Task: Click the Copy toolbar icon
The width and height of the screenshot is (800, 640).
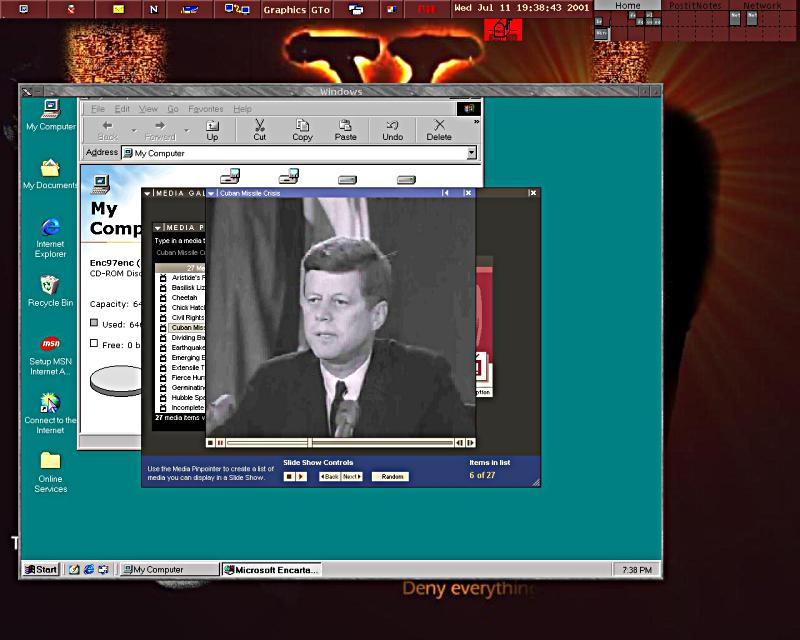Action: [x=302, y=130]
